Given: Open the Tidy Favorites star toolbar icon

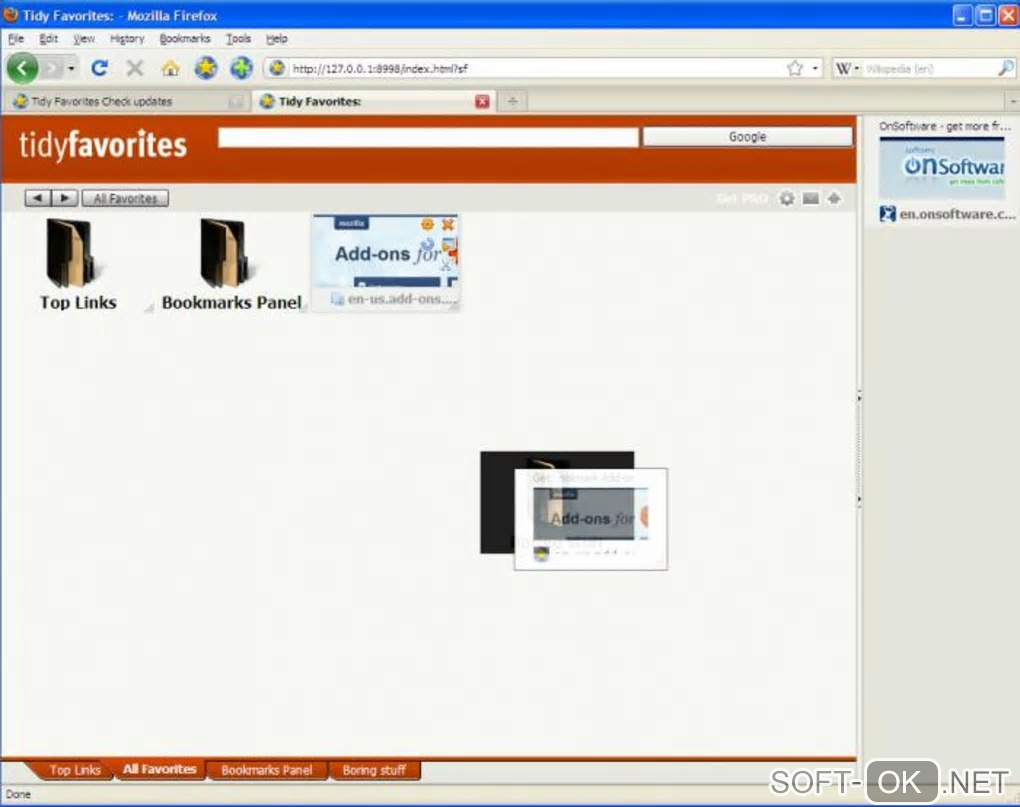Looking at the screenshot, I should [206, 68].
